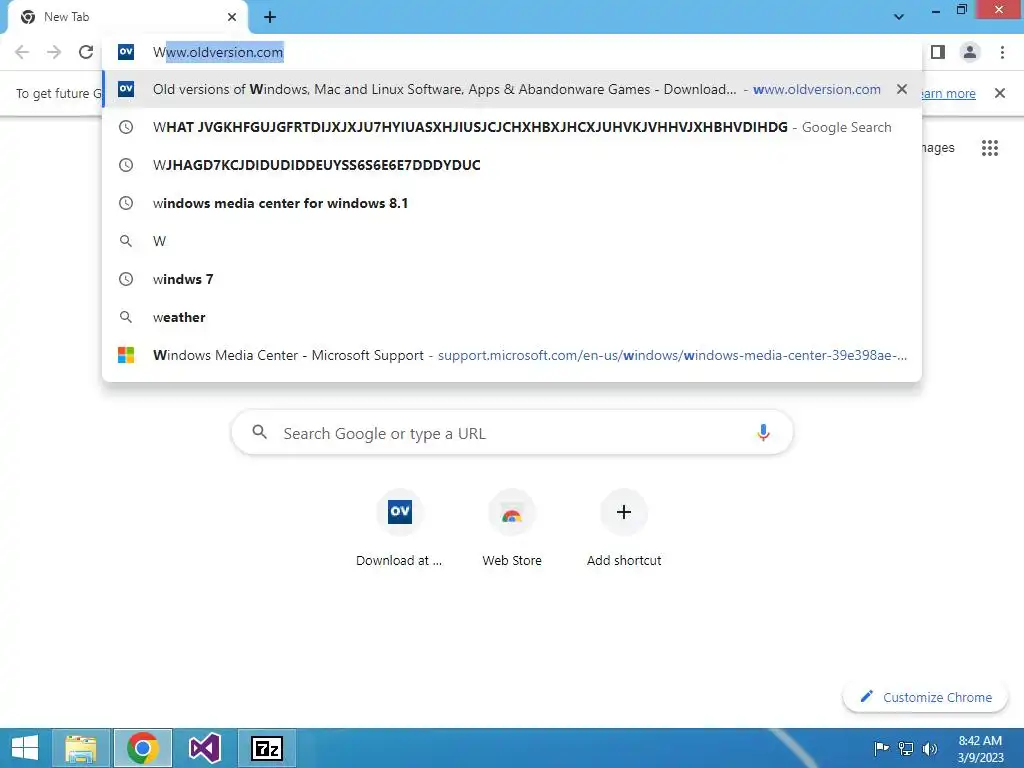The image size is (1024, 768).
Task: Click the Action Center flag tray icon
Action: [881, 748]
